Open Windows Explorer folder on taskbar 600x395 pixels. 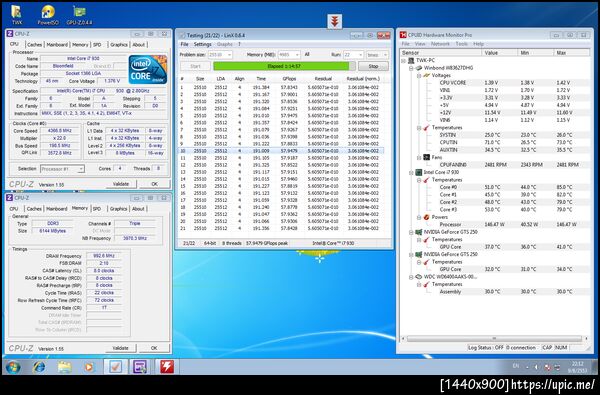[64, 367]
